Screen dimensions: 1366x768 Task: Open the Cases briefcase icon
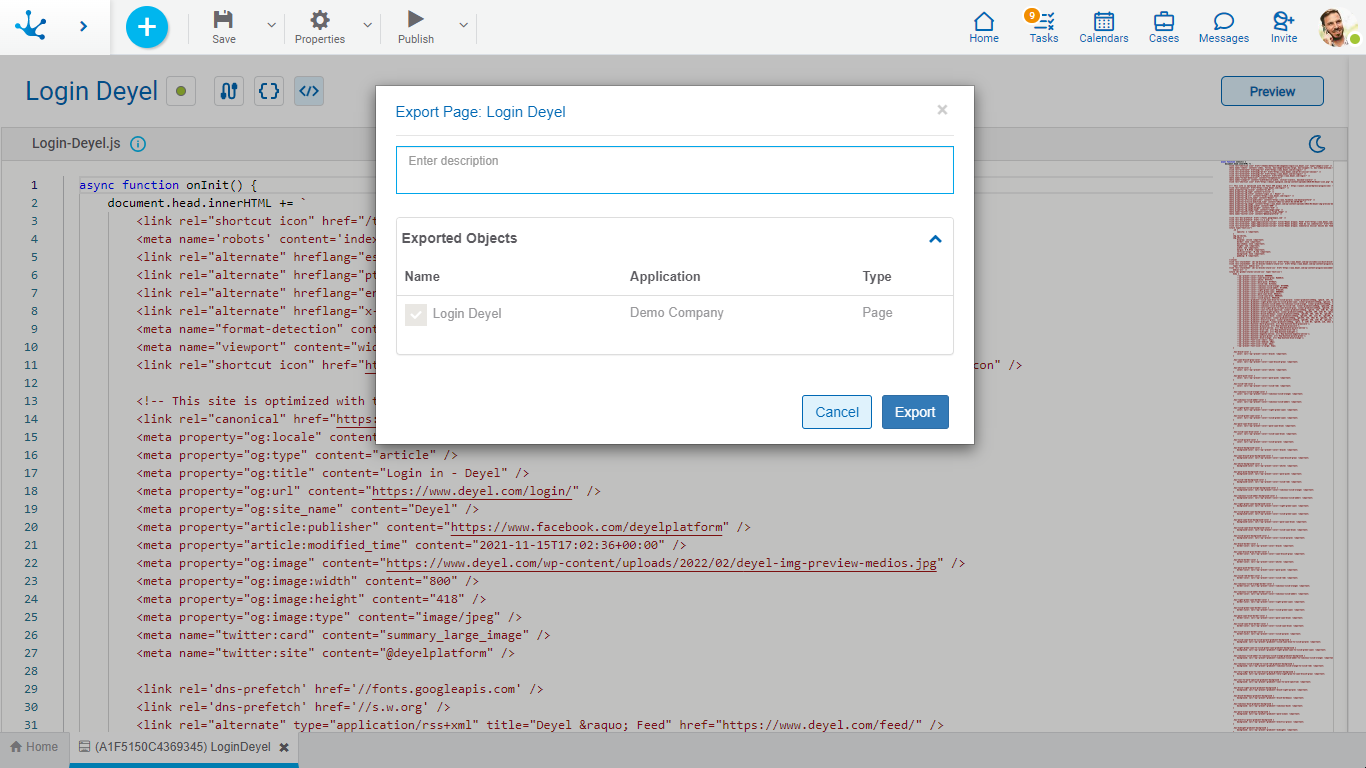(1164, 27)
